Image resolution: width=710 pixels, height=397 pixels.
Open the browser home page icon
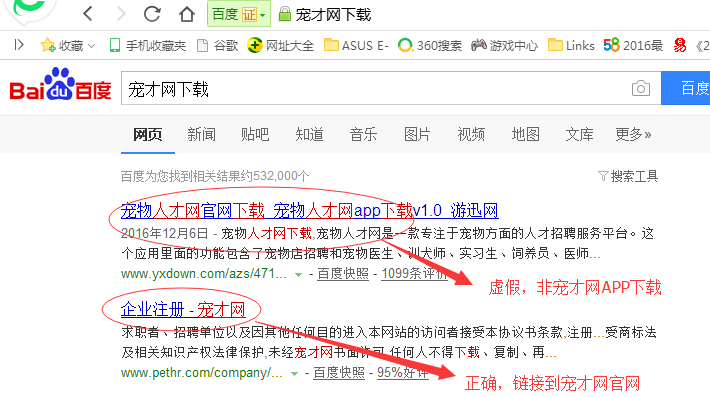coord(187,14)
